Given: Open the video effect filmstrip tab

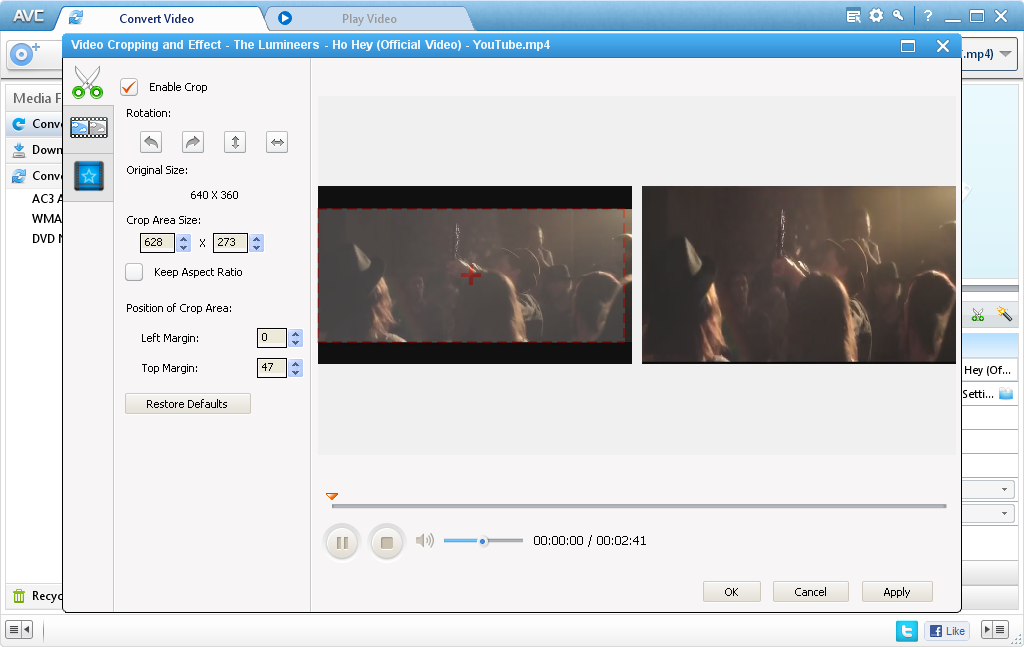Looking at the screenshot, I should point(89,127).
